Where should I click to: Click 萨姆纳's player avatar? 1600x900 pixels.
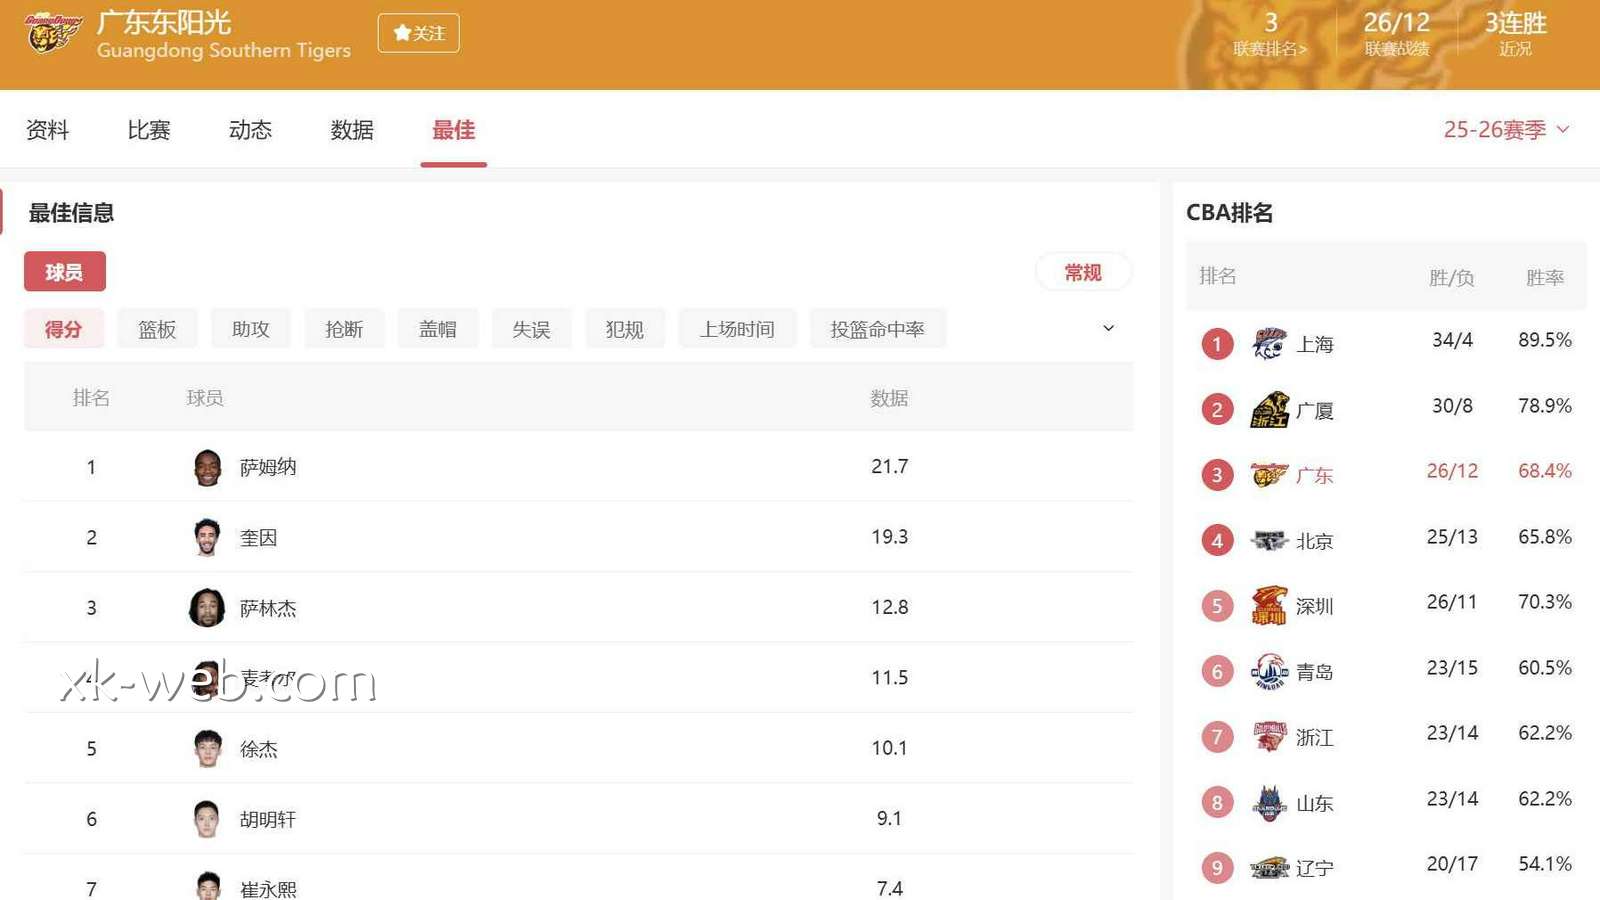pos(207,467)
